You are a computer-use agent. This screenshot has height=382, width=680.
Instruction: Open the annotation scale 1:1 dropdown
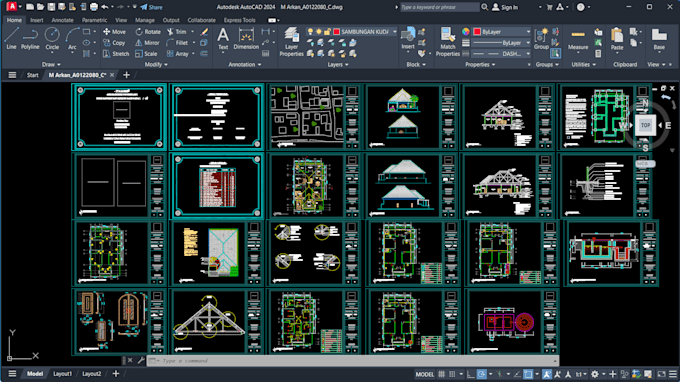[x=580, y=374]
